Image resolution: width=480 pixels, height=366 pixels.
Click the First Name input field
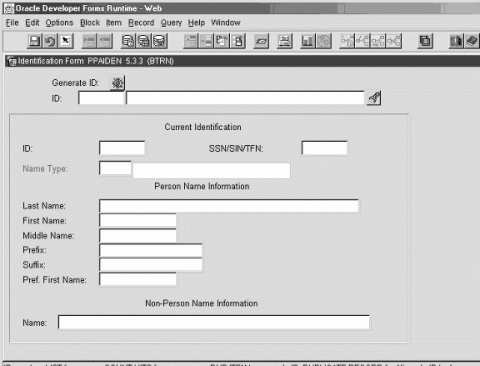[x=138, y=220]
